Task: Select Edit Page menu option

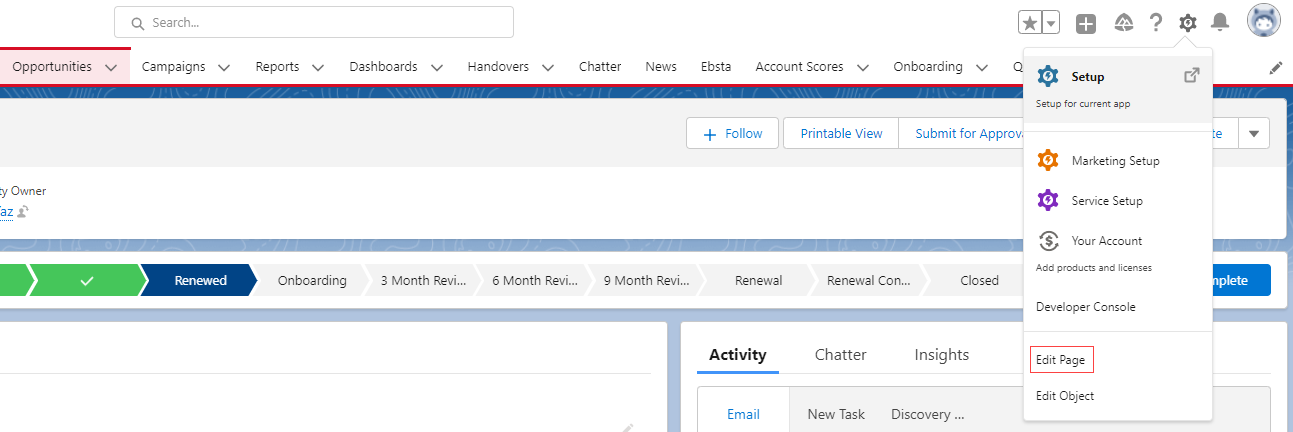Action: tap(1061, 359)
